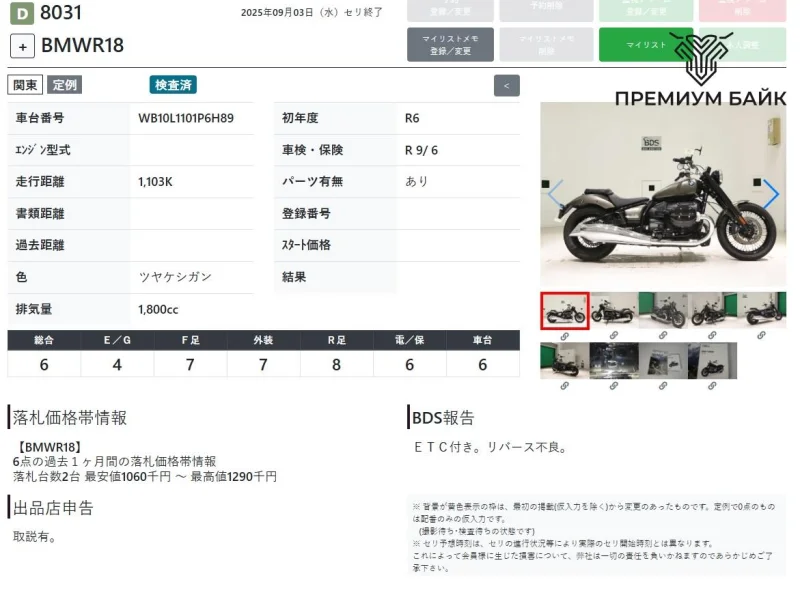Collapse panel using the gray < button
Screen dimensions: 800x600
[506, 85]
